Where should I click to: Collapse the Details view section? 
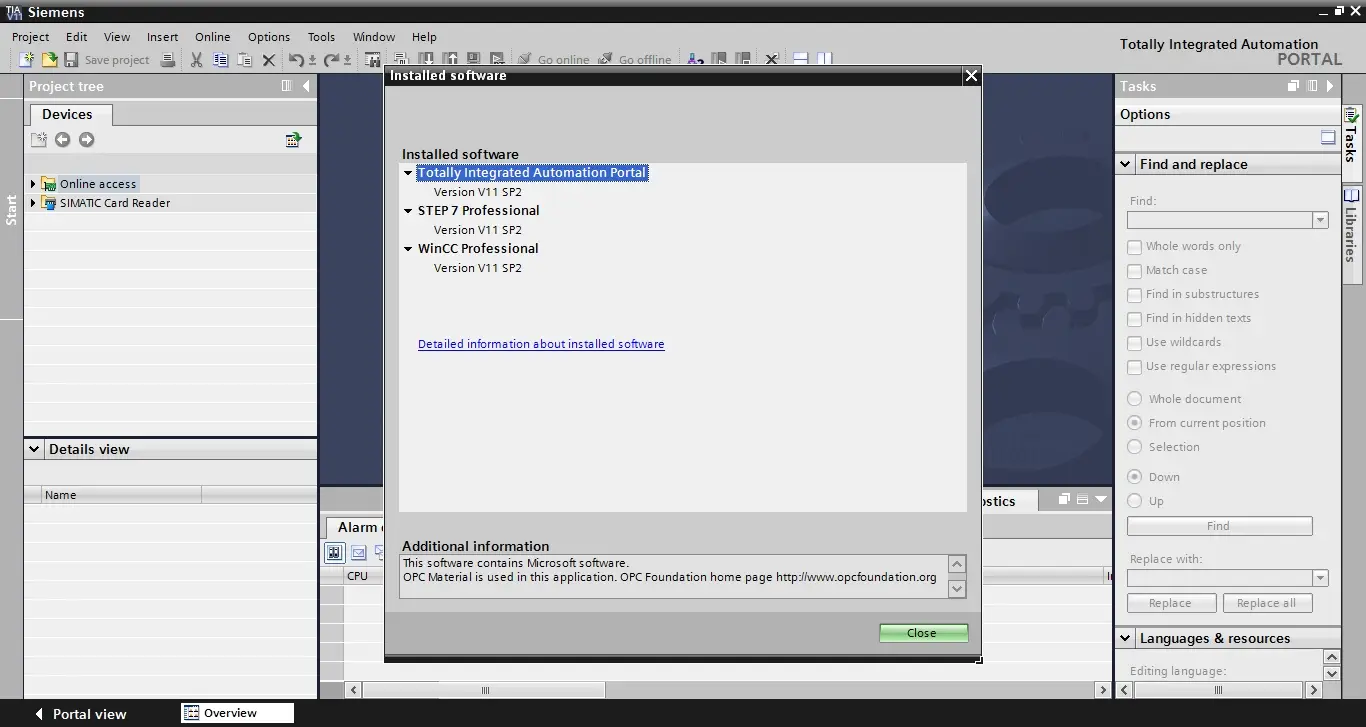34,449
